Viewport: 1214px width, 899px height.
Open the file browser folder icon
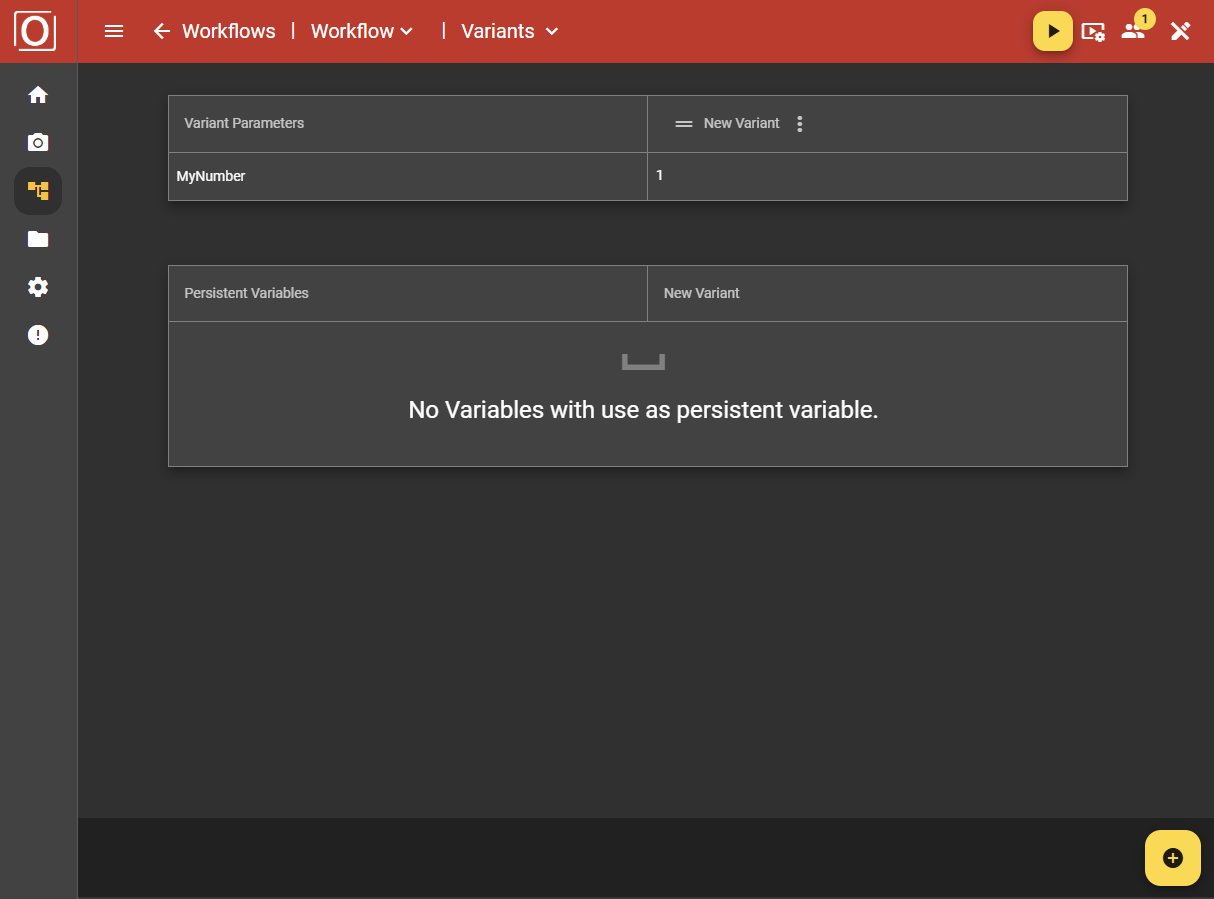coord(38,239)
